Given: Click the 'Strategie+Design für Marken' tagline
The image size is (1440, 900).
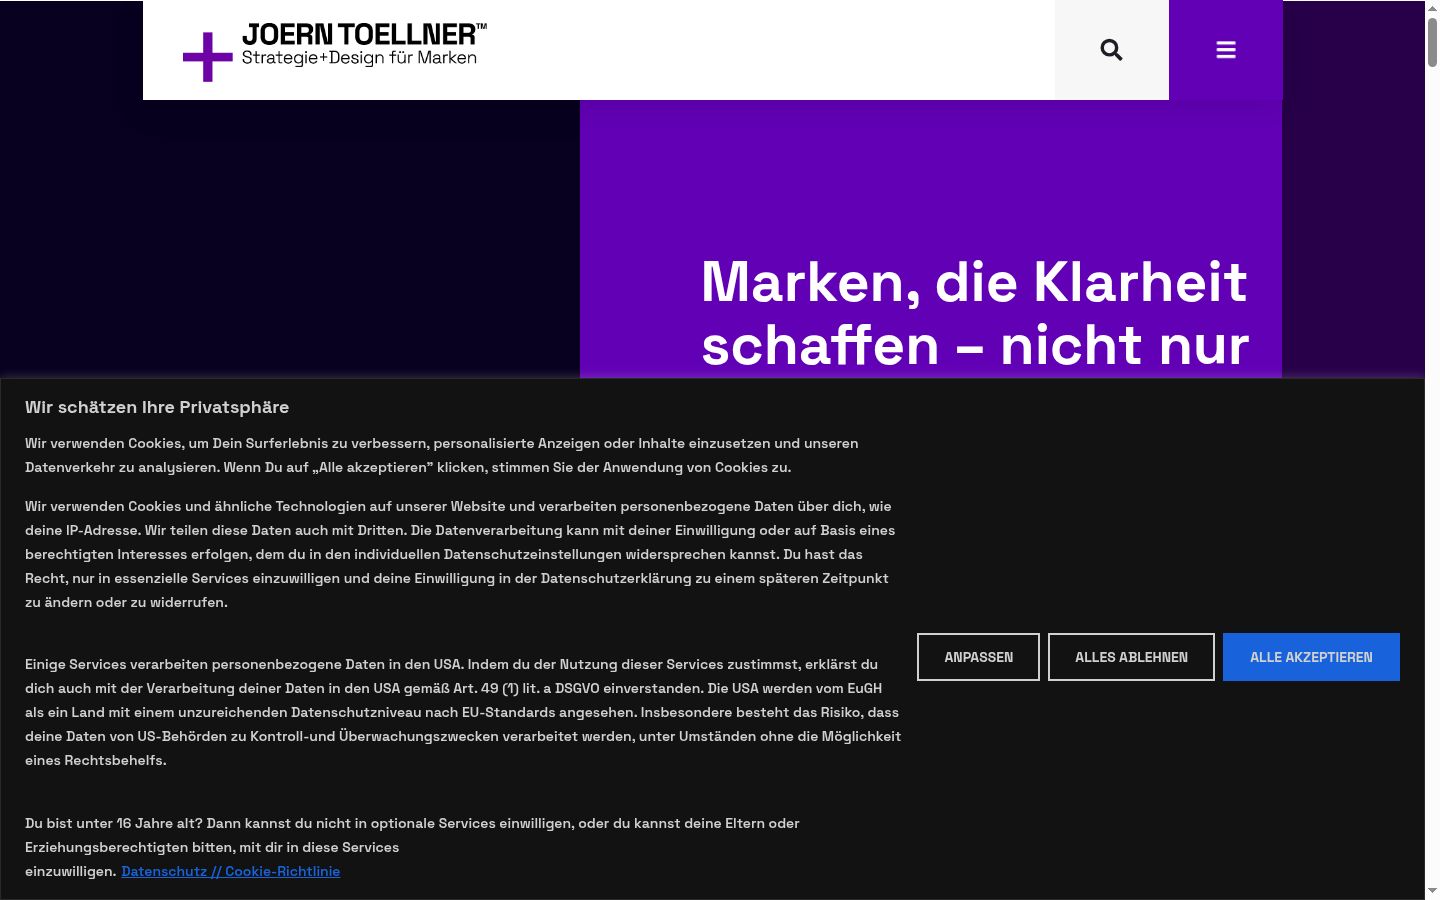Looking at the screenshot, I should coord(359,58).
